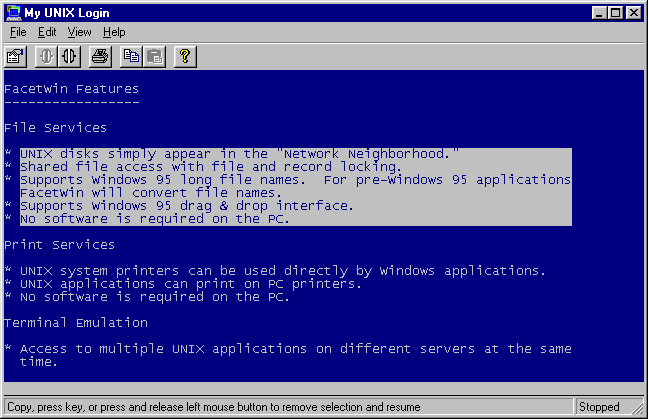The width and height of the screenshot is (648, 419).
Task: Click the 'Terminal Emulation' heading text
Action: pyautogui.click(x=76, y=322)
